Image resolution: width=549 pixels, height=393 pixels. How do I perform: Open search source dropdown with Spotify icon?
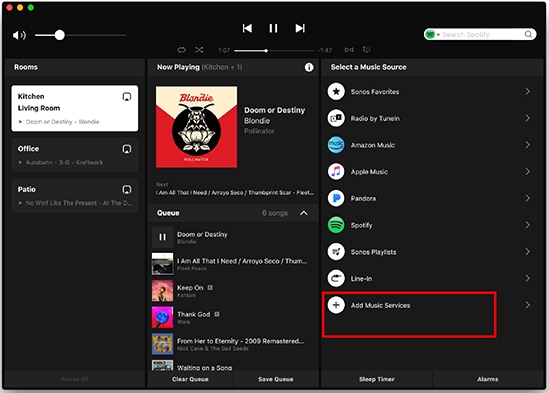click(432, 34)
